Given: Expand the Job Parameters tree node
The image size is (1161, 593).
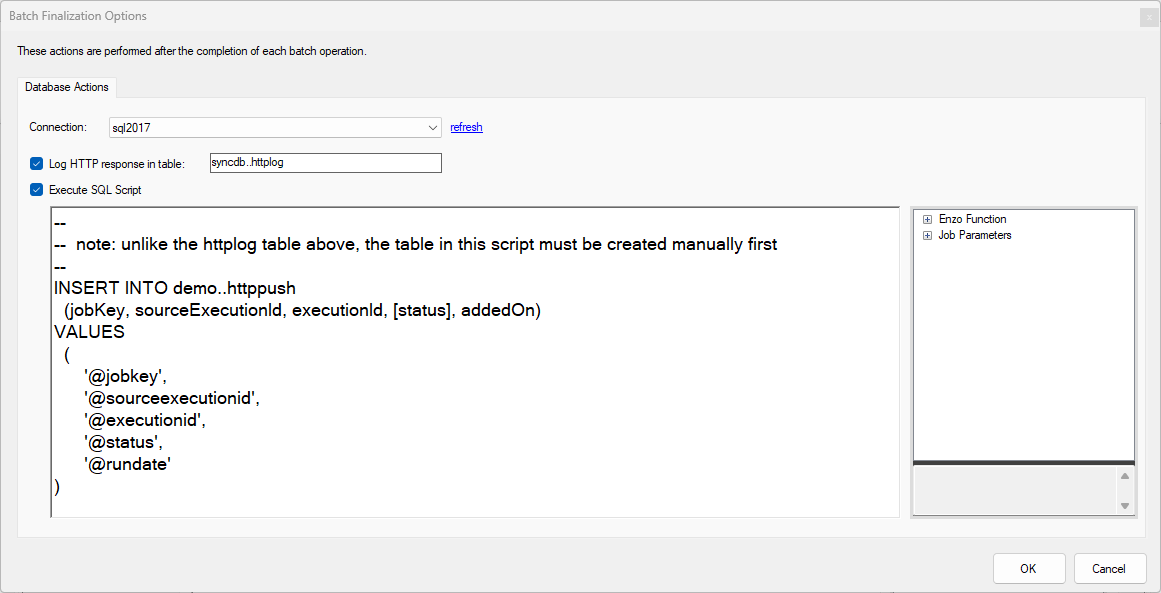Looking at the screenshot, I should (927, 235).
